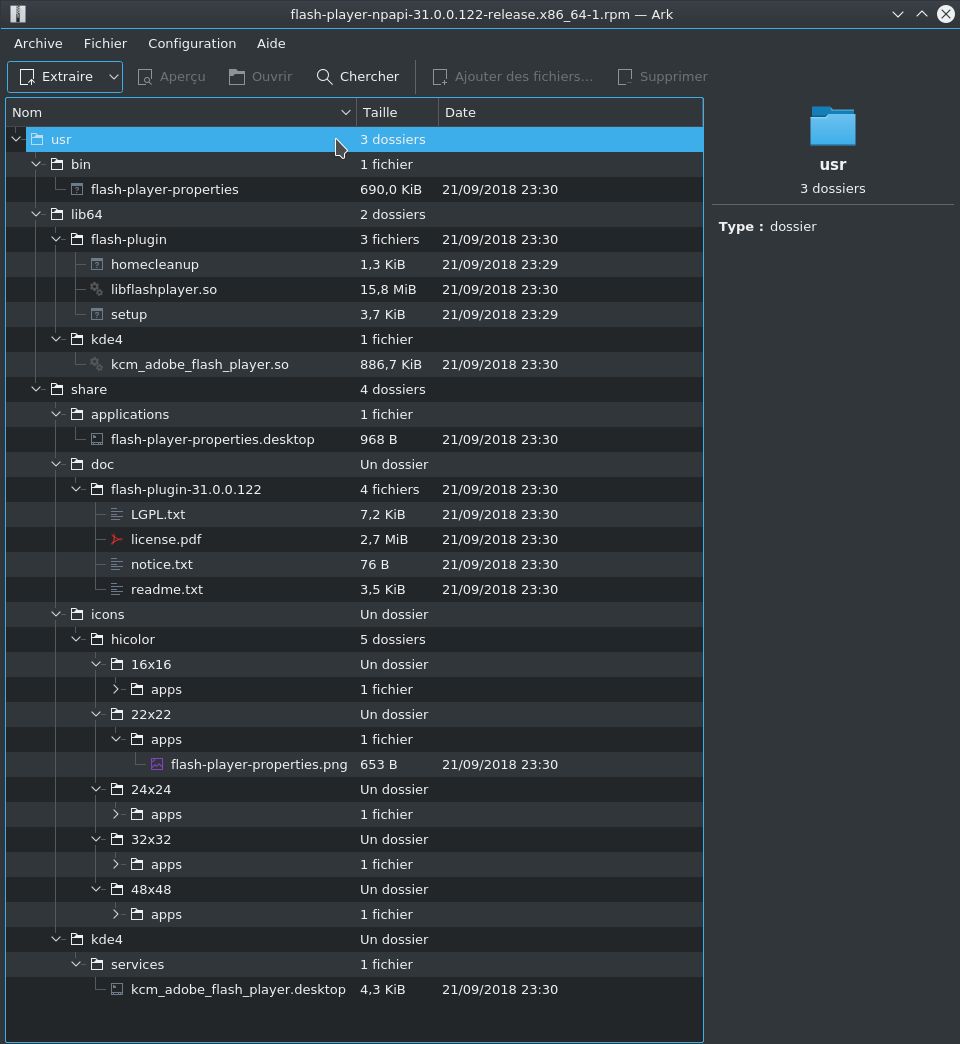Sort by the Taille column header
The image size is (960, 1044).
pos(397,113)
